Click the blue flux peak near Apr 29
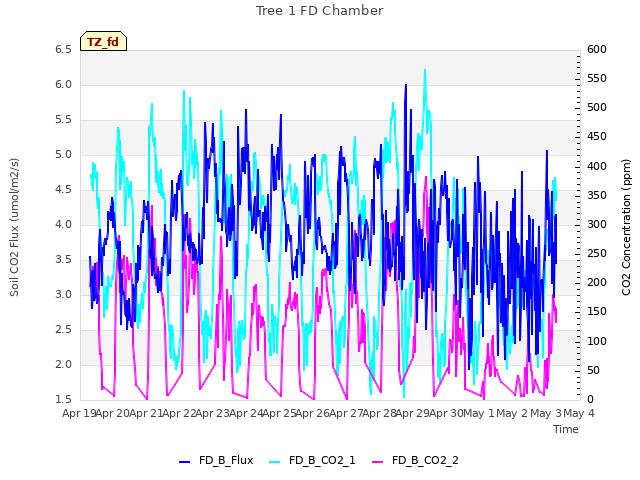This screenshot has height=480, width=640. point(406,85)
